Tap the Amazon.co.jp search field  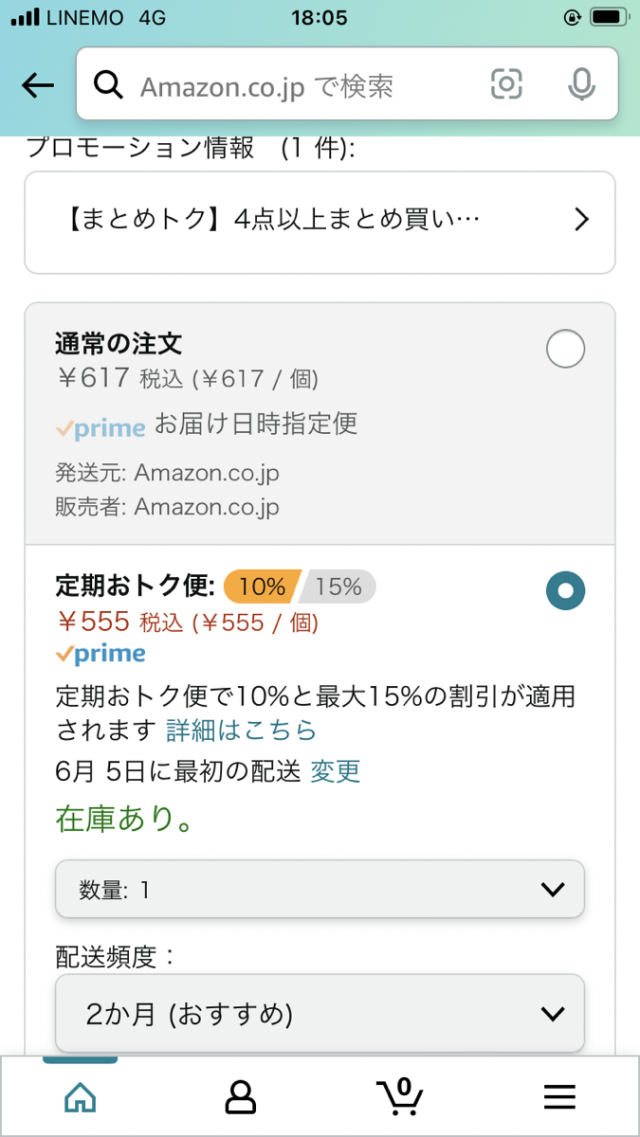300,86
